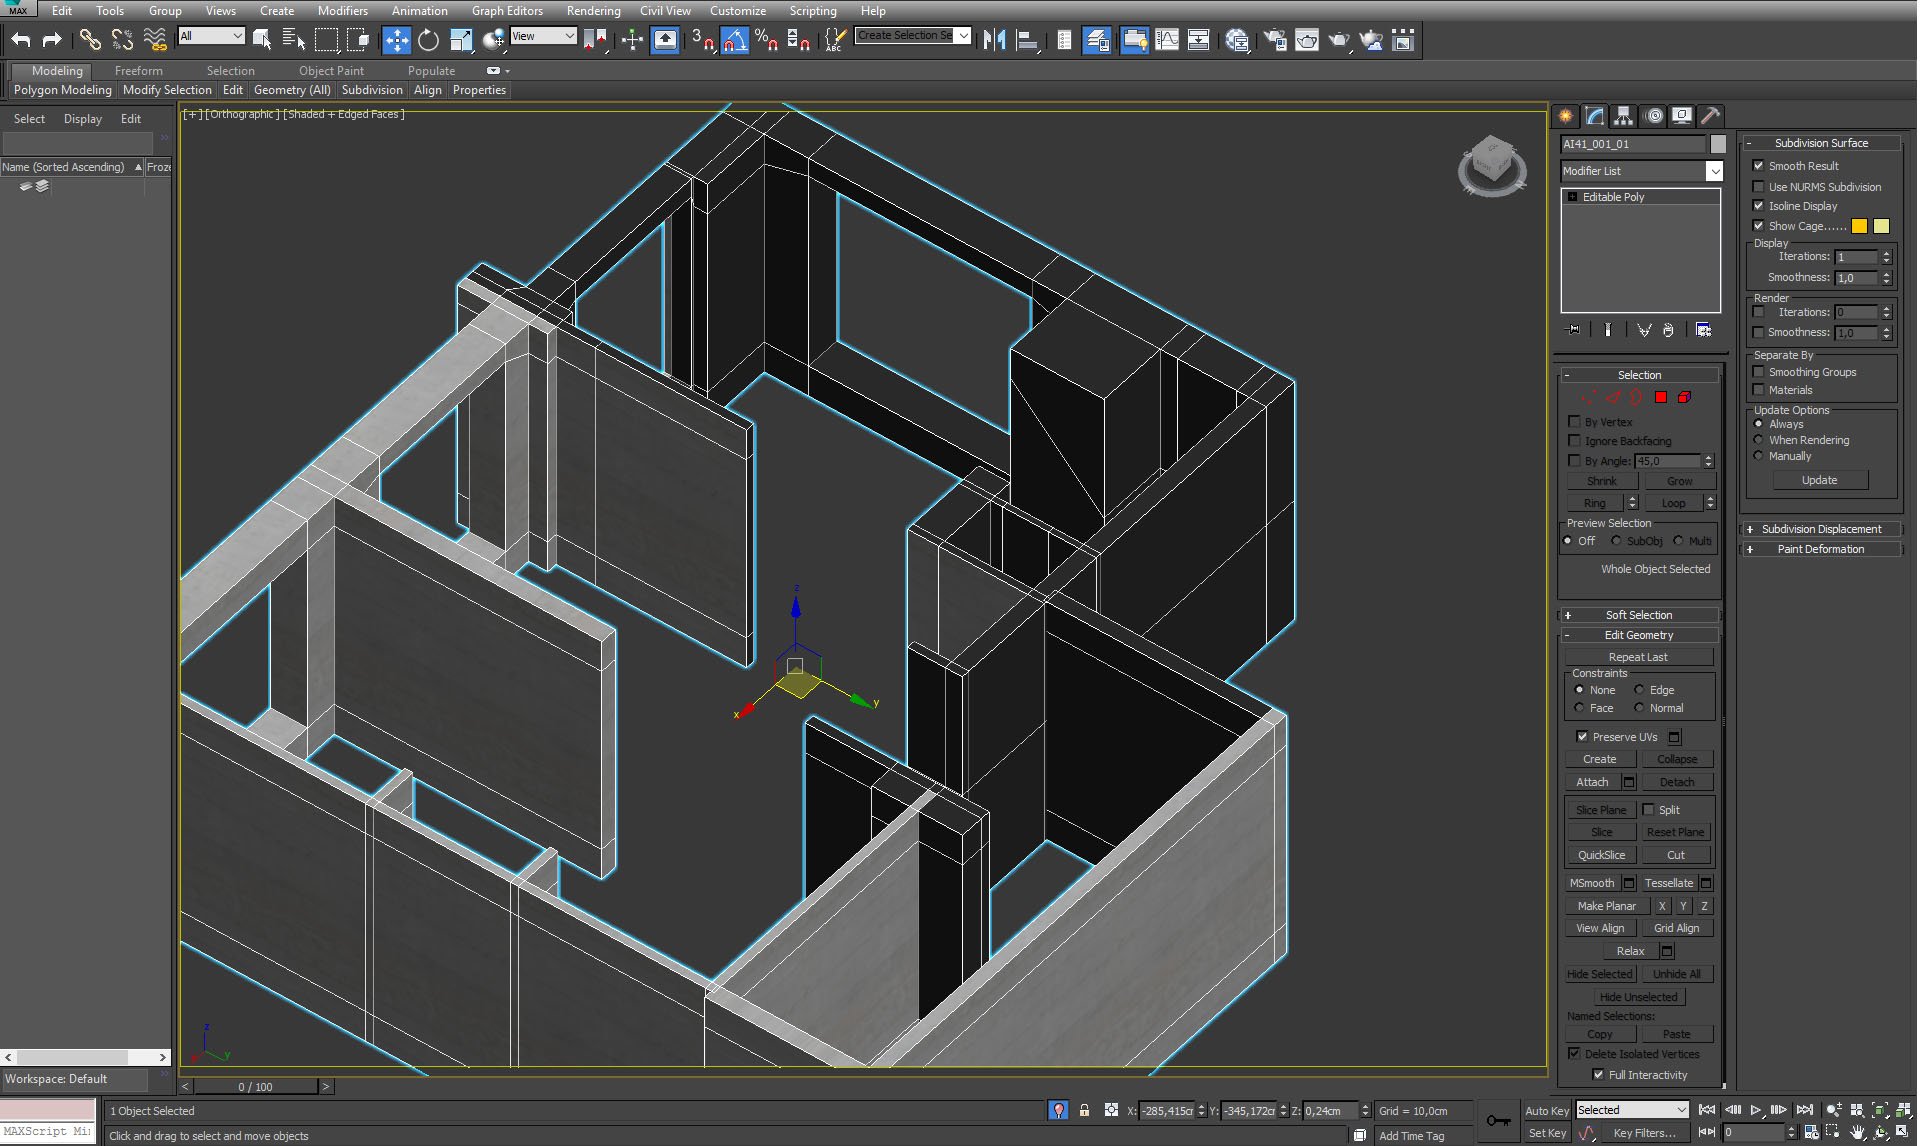The height and width of the screenshot is (1146, 1922).
Task: Select the Make Planar tool
Action: tap(1604, 905)
